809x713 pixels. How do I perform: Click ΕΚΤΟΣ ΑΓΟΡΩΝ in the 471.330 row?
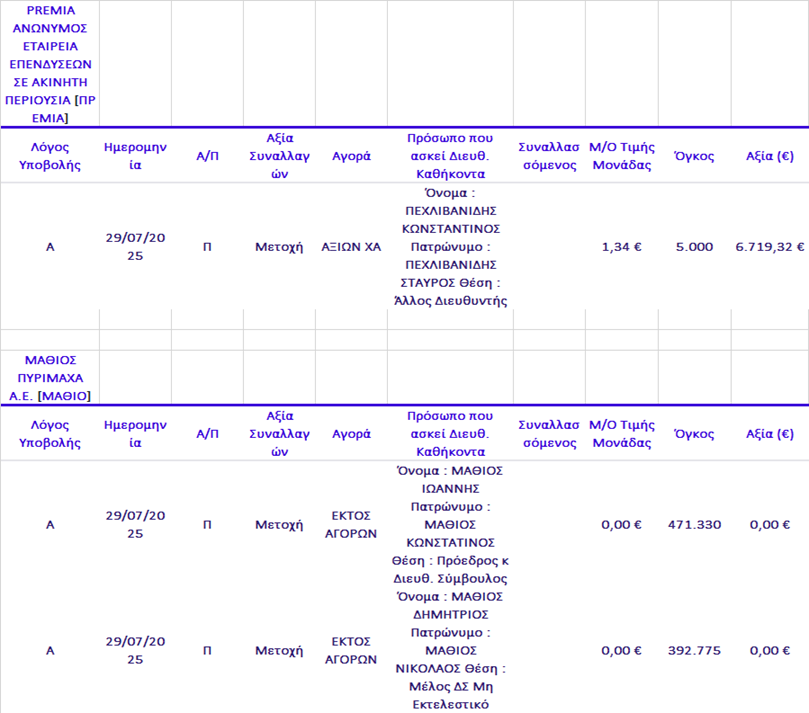[351, 525]
